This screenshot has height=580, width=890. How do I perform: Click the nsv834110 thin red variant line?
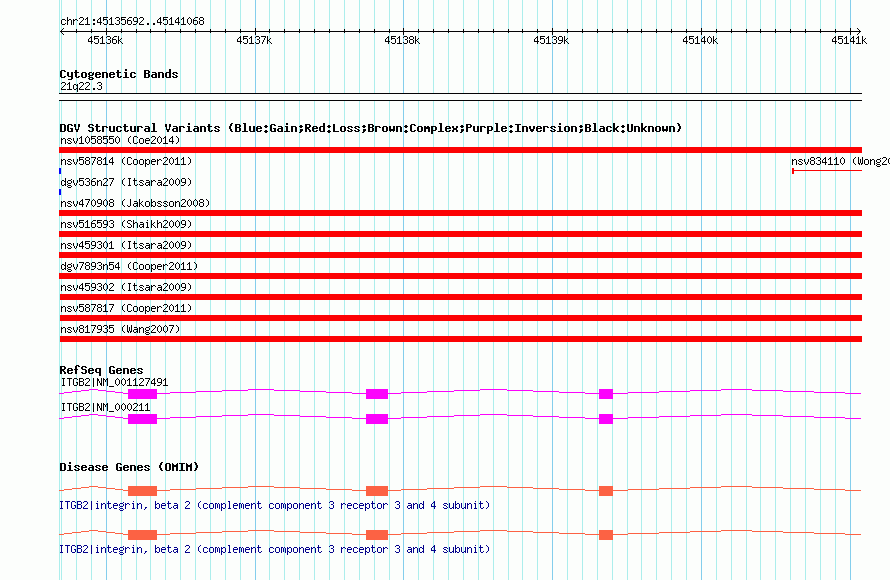point(827,171)
